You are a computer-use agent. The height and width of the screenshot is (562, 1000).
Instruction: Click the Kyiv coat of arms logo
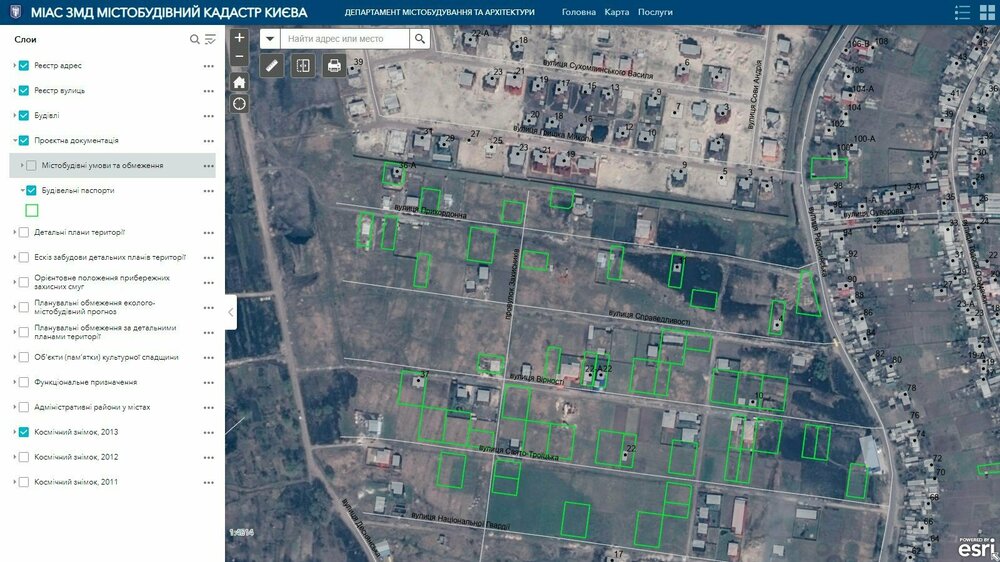16,12
